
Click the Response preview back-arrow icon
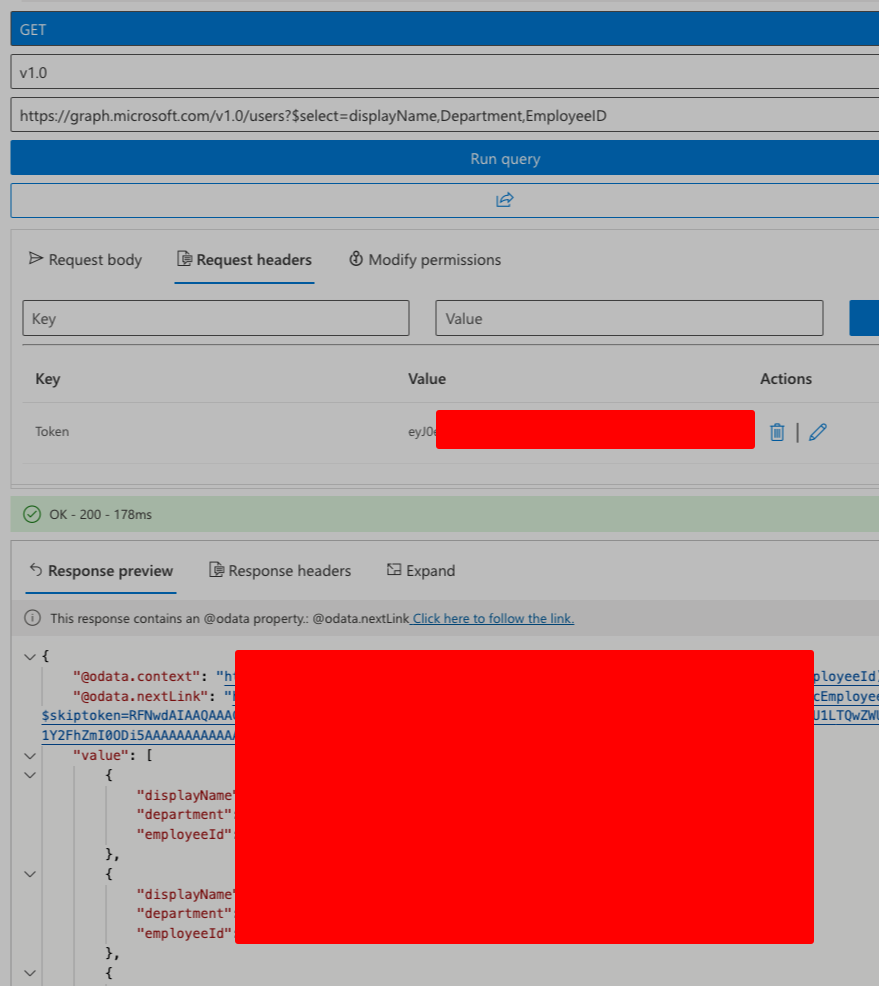36,570
